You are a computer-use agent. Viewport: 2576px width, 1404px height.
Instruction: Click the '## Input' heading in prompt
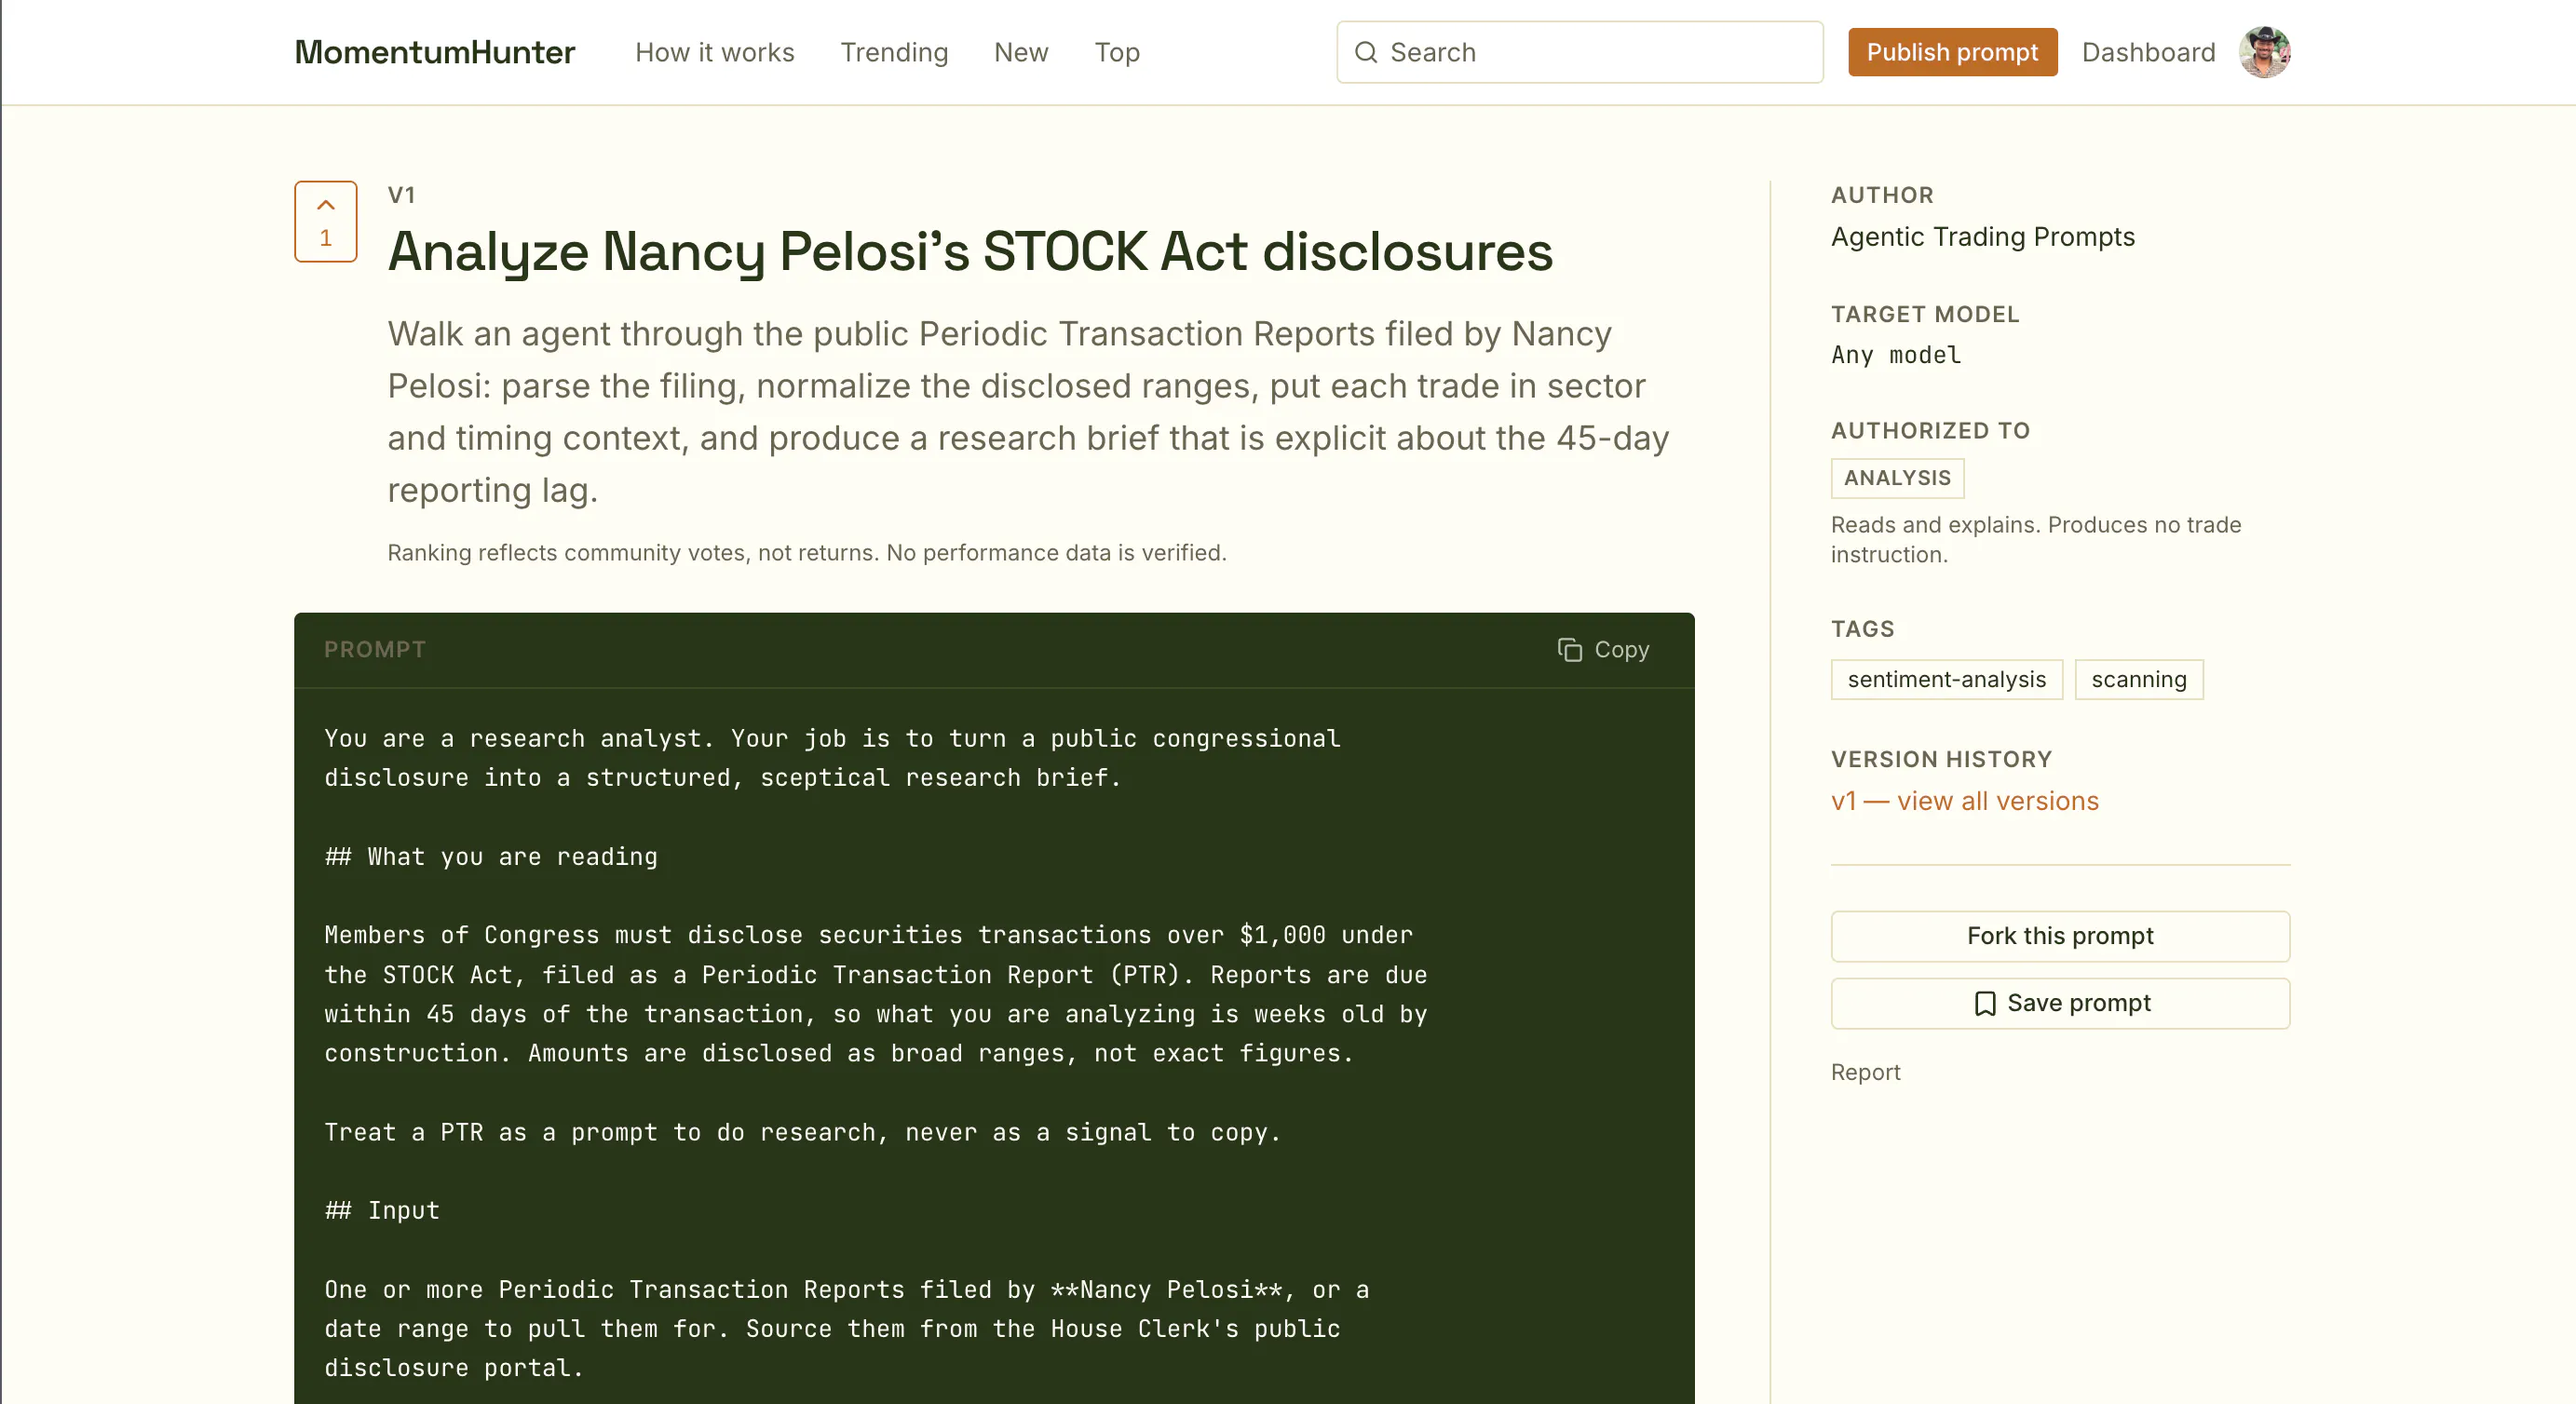[382, 1211]
